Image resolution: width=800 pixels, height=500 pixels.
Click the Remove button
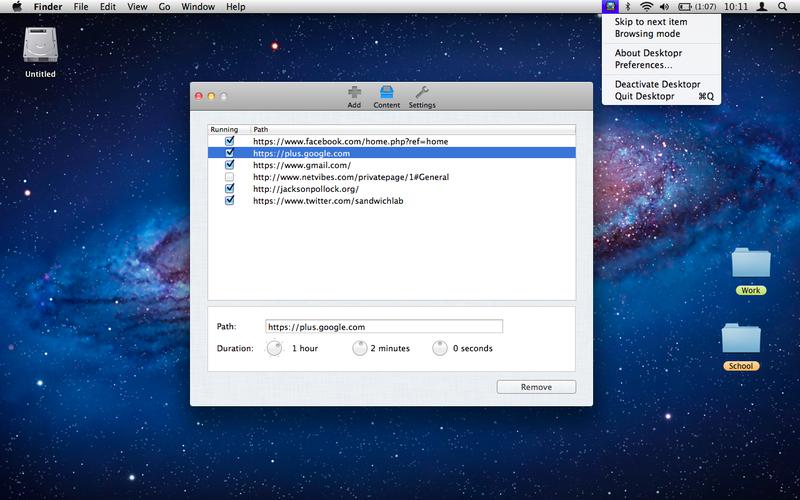(x=536, y=387)
